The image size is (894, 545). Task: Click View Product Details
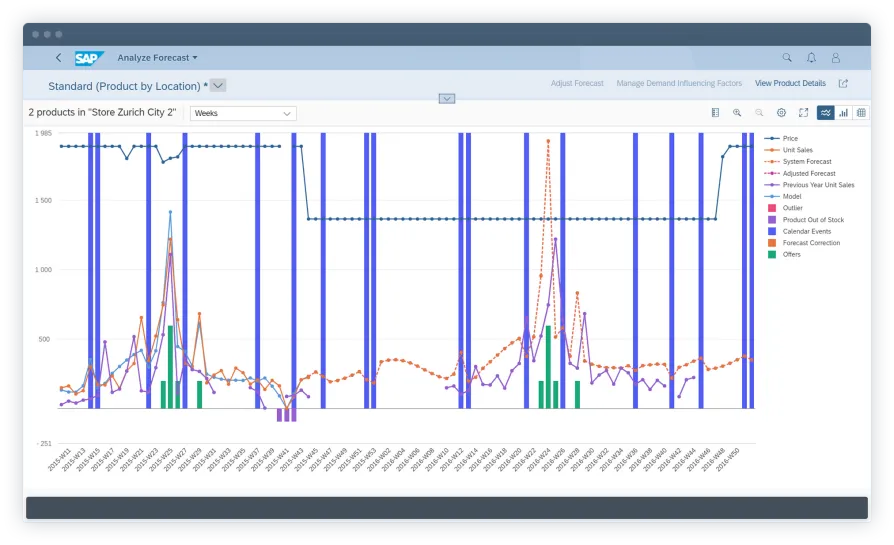click(x=790, y=84)
